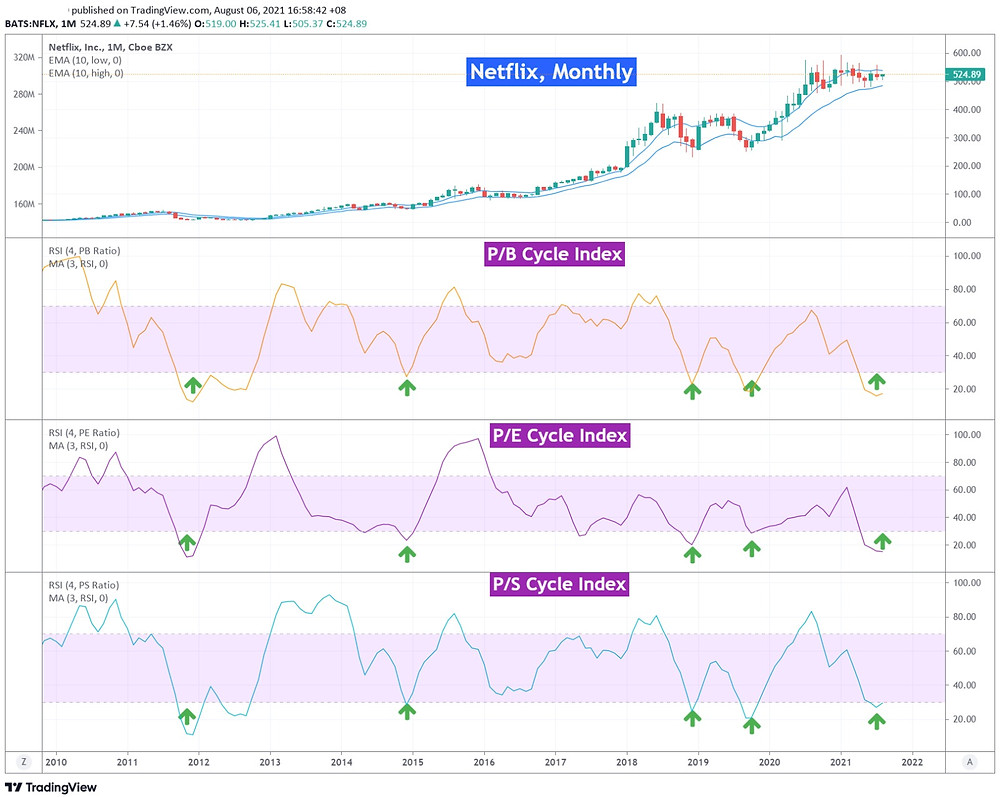This screenshot has width=1000, height=797.
Task: Click the 'Netflix, Monthly' chart title label
Action: click(x=551, y=71)
